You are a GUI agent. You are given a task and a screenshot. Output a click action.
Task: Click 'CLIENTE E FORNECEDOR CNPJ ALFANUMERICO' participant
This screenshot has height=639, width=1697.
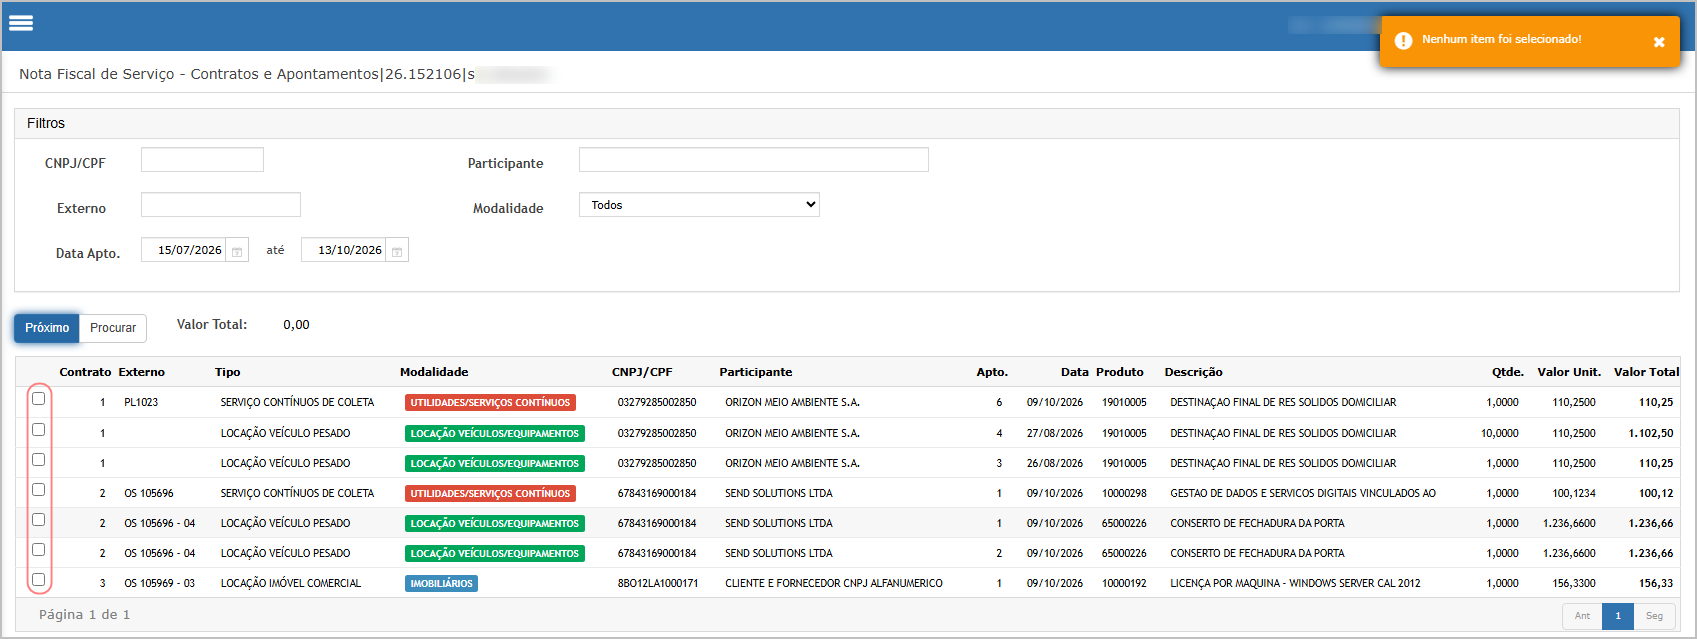(834, 583)
